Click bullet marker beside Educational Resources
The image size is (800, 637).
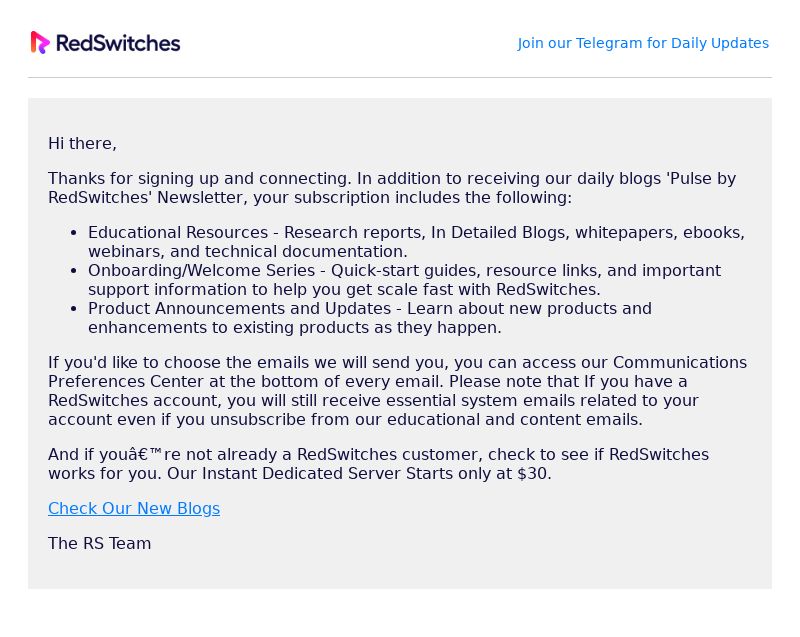point(74,233)
